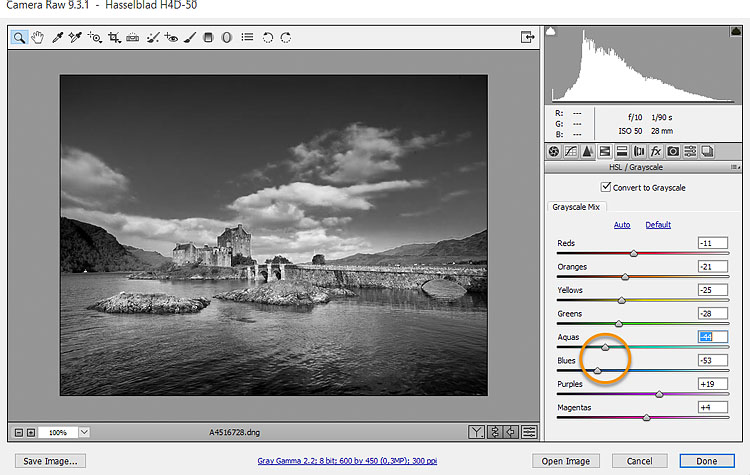Viewport: 750px width, 475px height.
Task: Toggle full screen mode icon
Action: (527, 38)
